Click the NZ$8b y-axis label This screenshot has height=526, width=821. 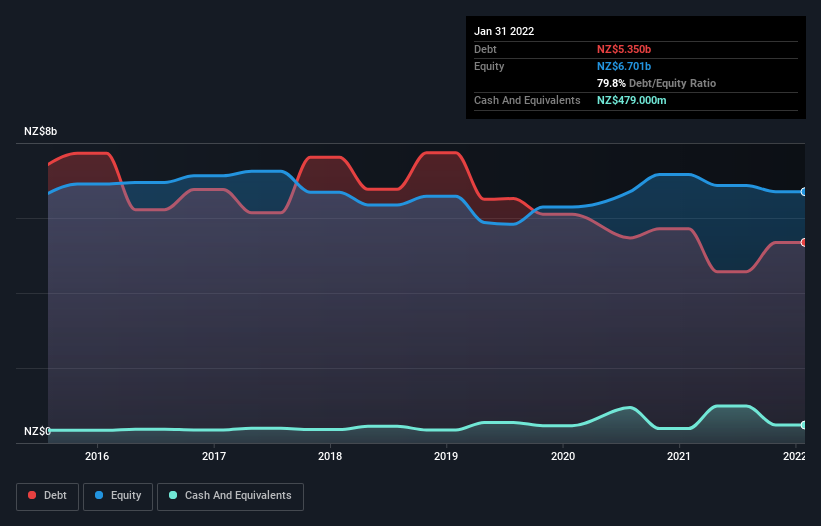40,131
